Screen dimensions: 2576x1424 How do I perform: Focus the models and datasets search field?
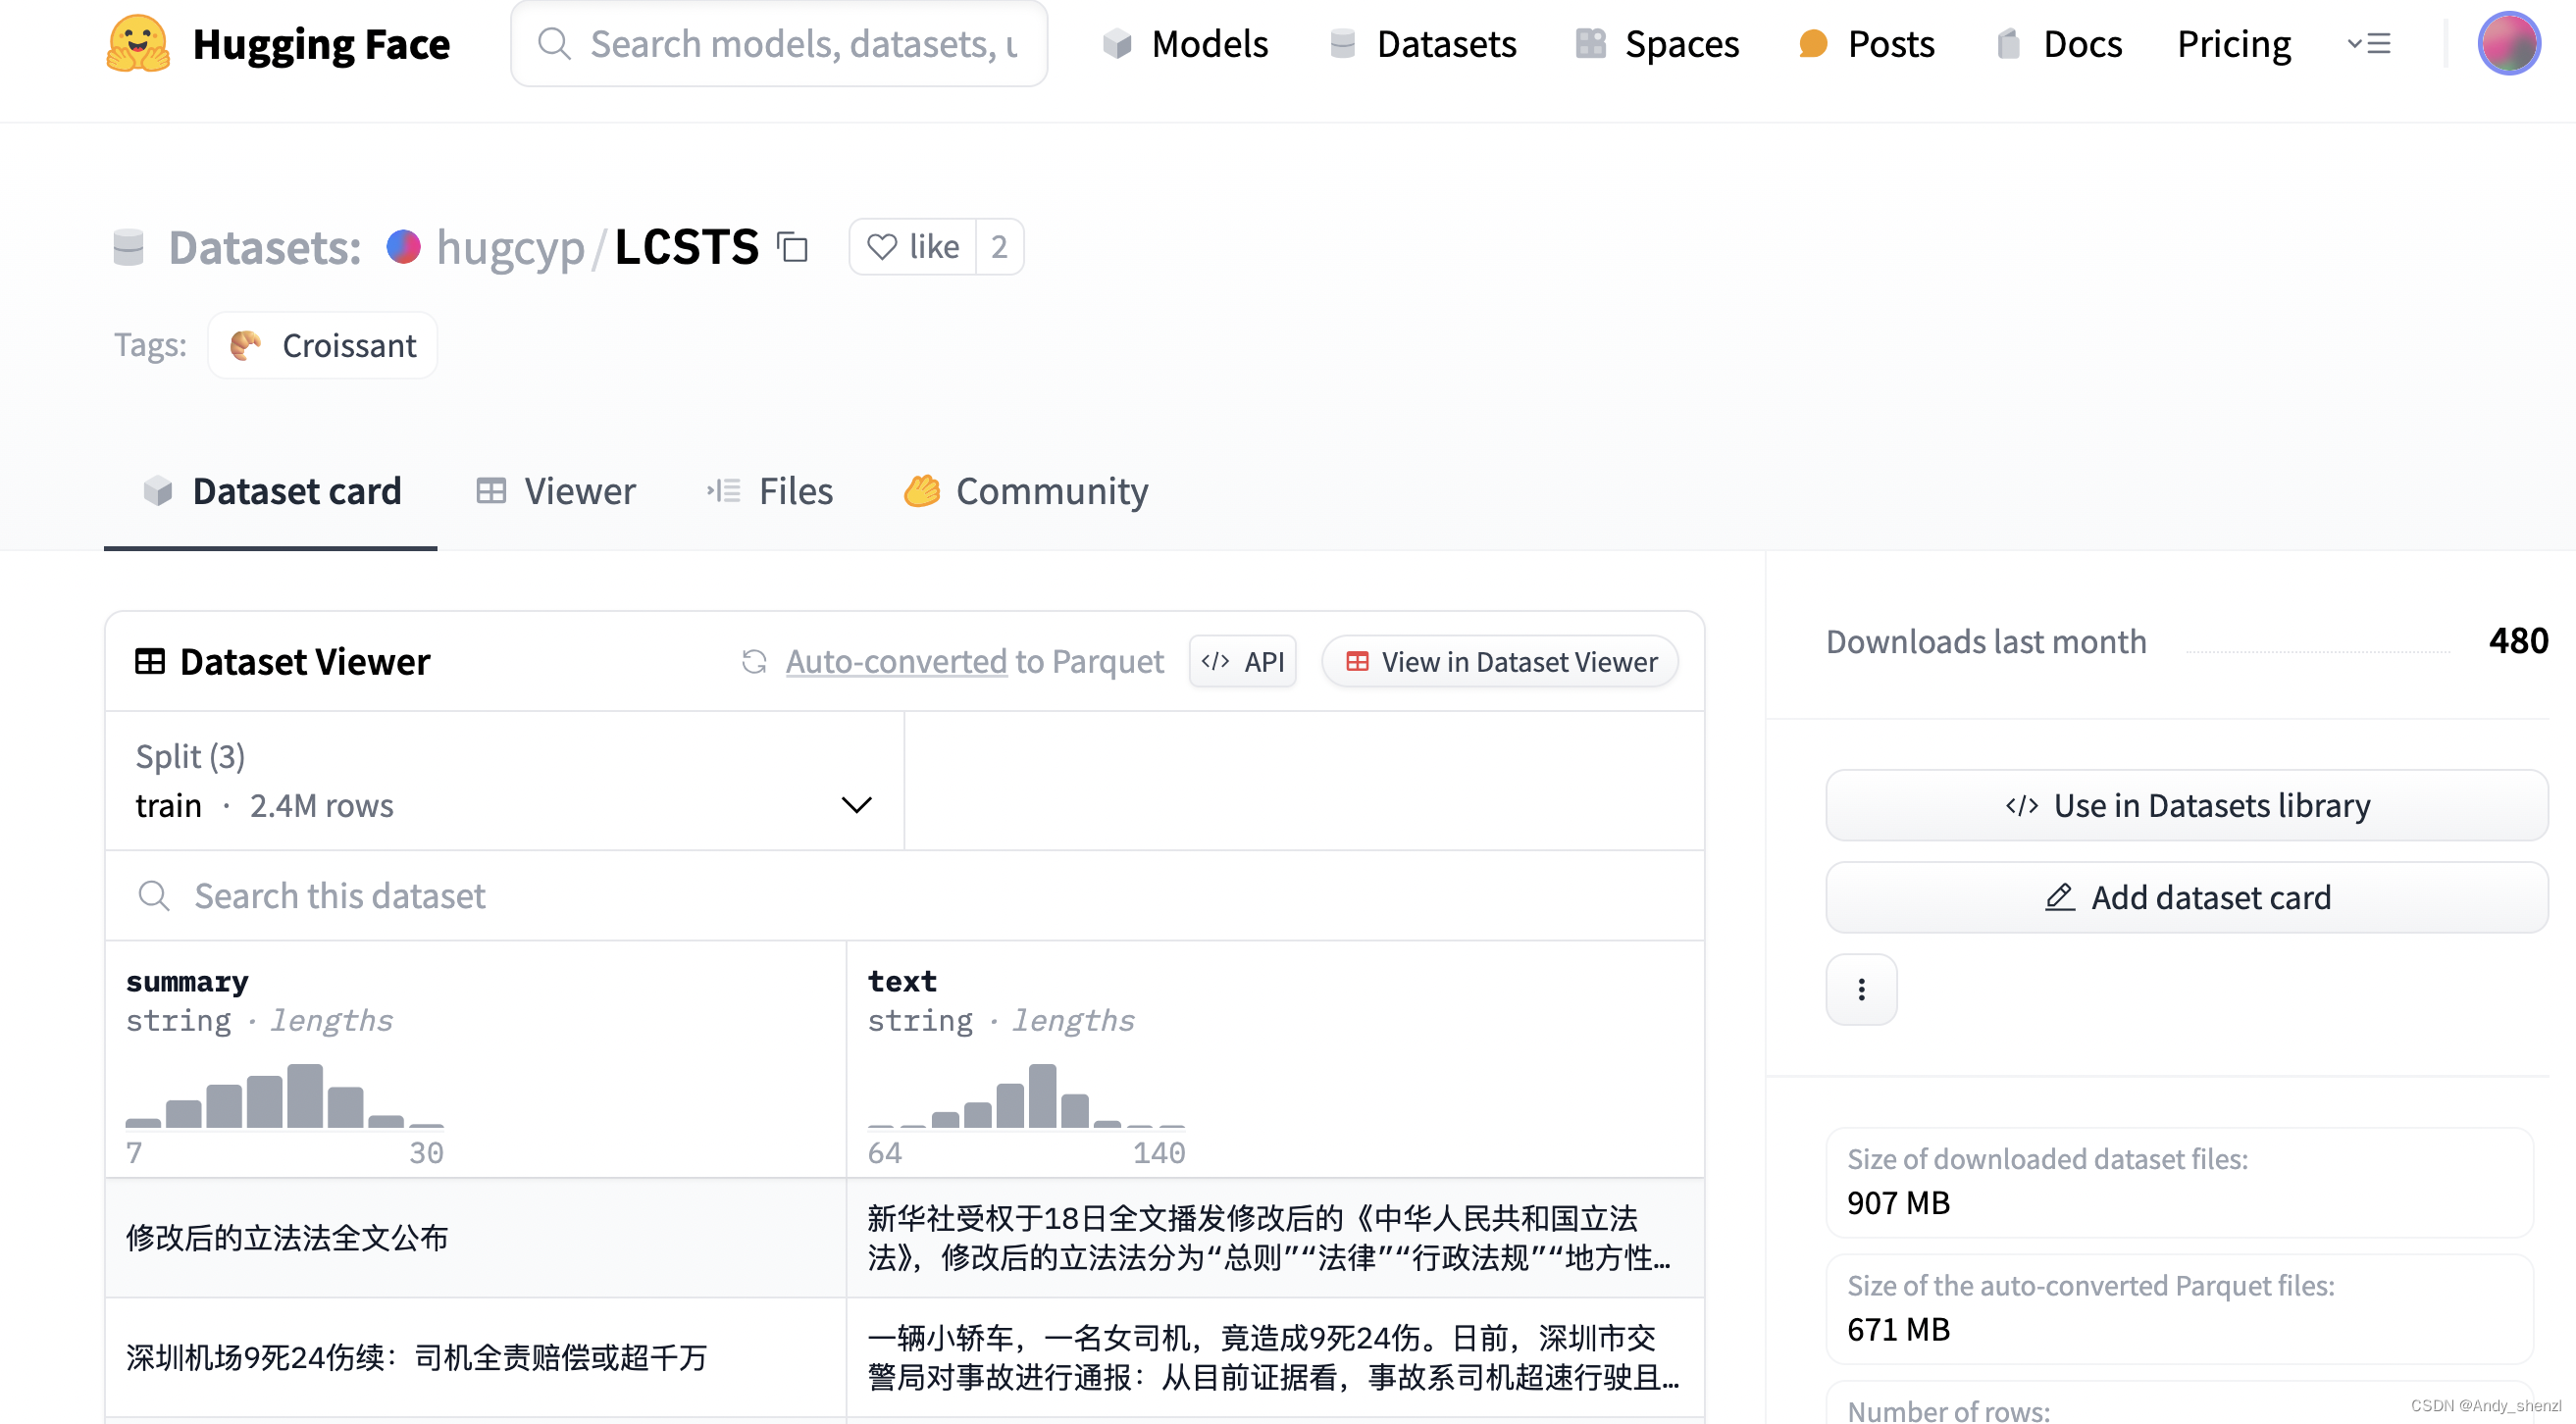pos(779,44)
